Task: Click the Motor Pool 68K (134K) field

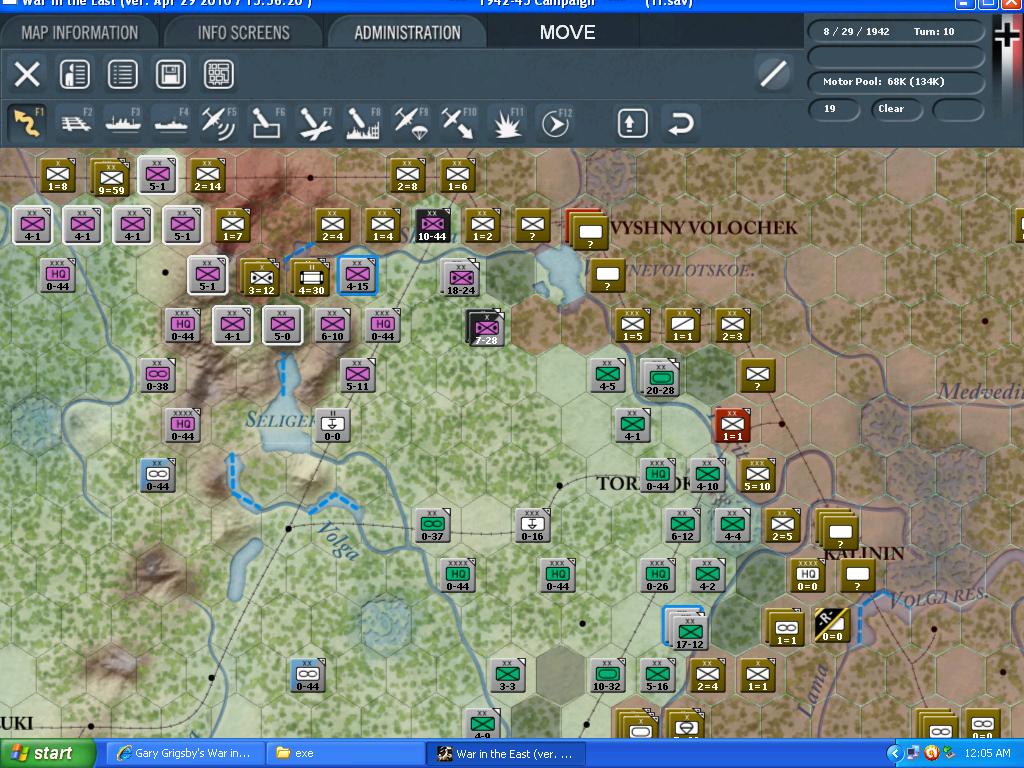Action: tap(896, 82)
